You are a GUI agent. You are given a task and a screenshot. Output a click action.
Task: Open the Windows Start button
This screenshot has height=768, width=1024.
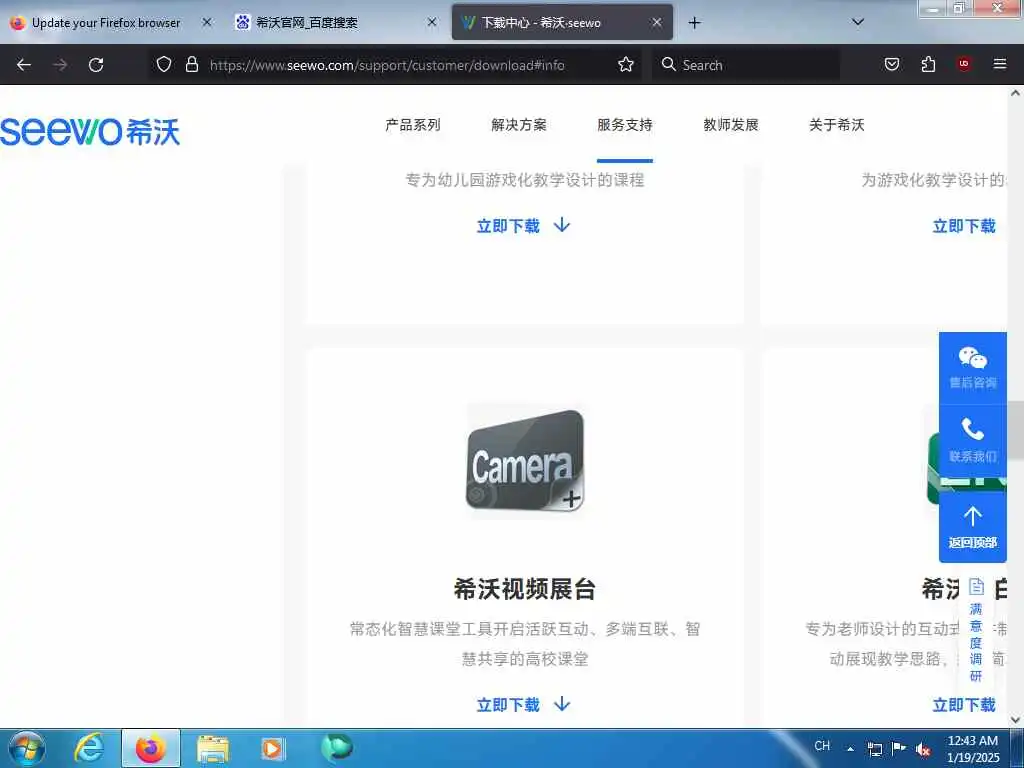click(27, 748)
